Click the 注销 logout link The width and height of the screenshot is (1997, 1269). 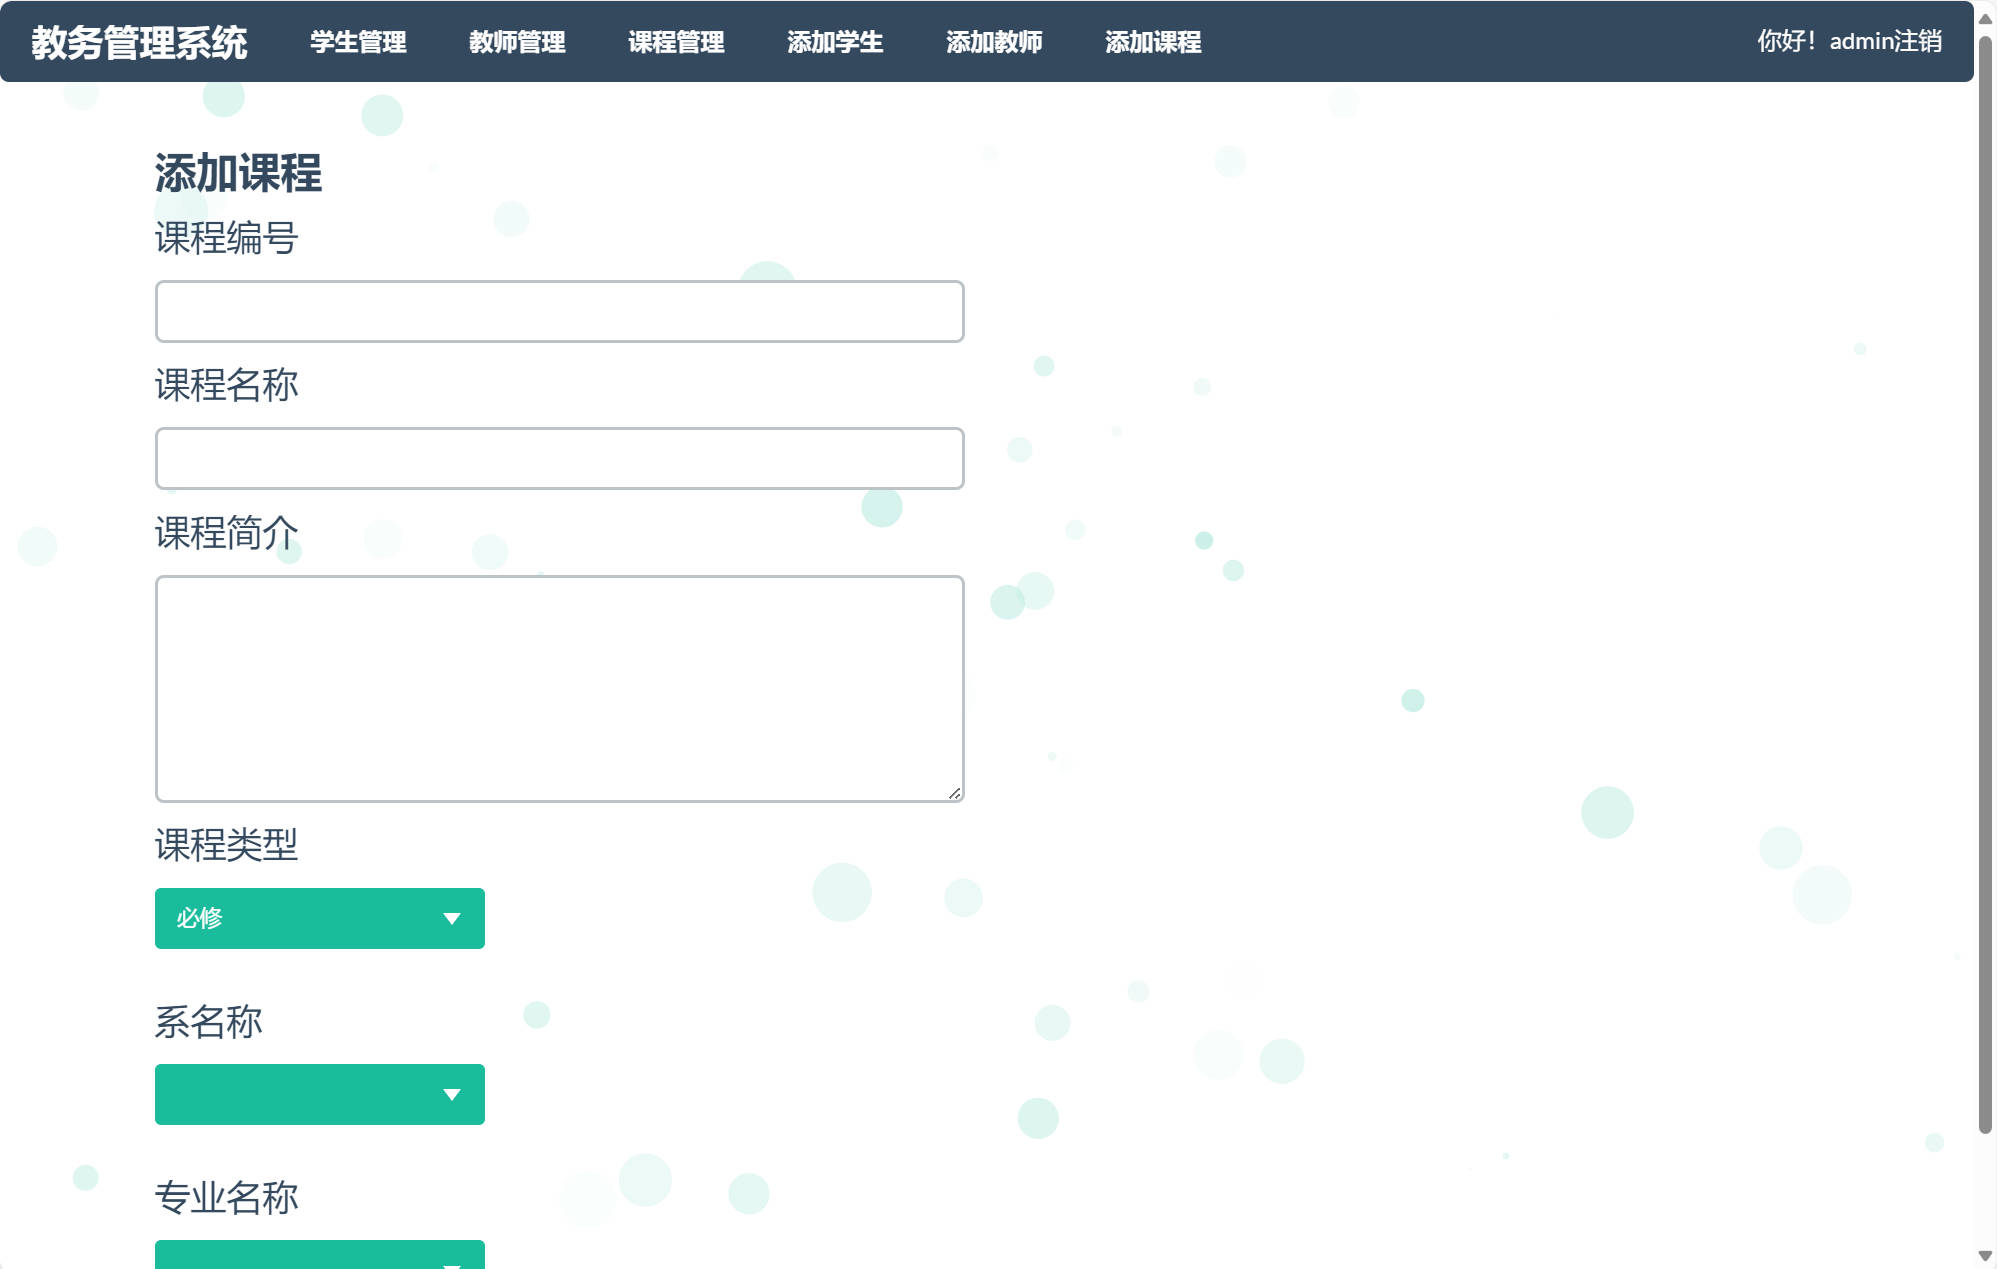click(x=1917, y=41)
